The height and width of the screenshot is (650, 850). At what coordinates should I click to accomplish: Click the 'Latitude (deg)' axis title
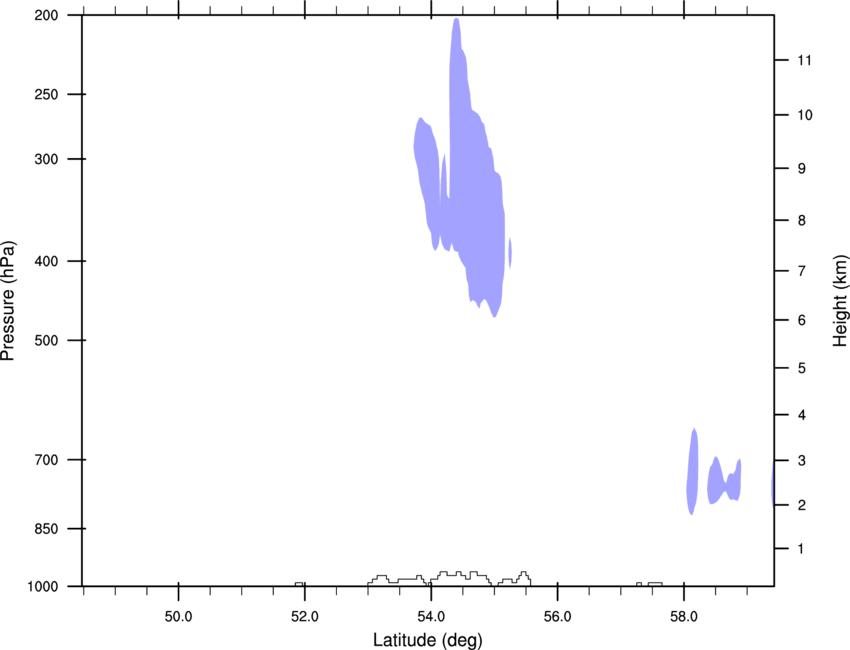tap(427, 640)
